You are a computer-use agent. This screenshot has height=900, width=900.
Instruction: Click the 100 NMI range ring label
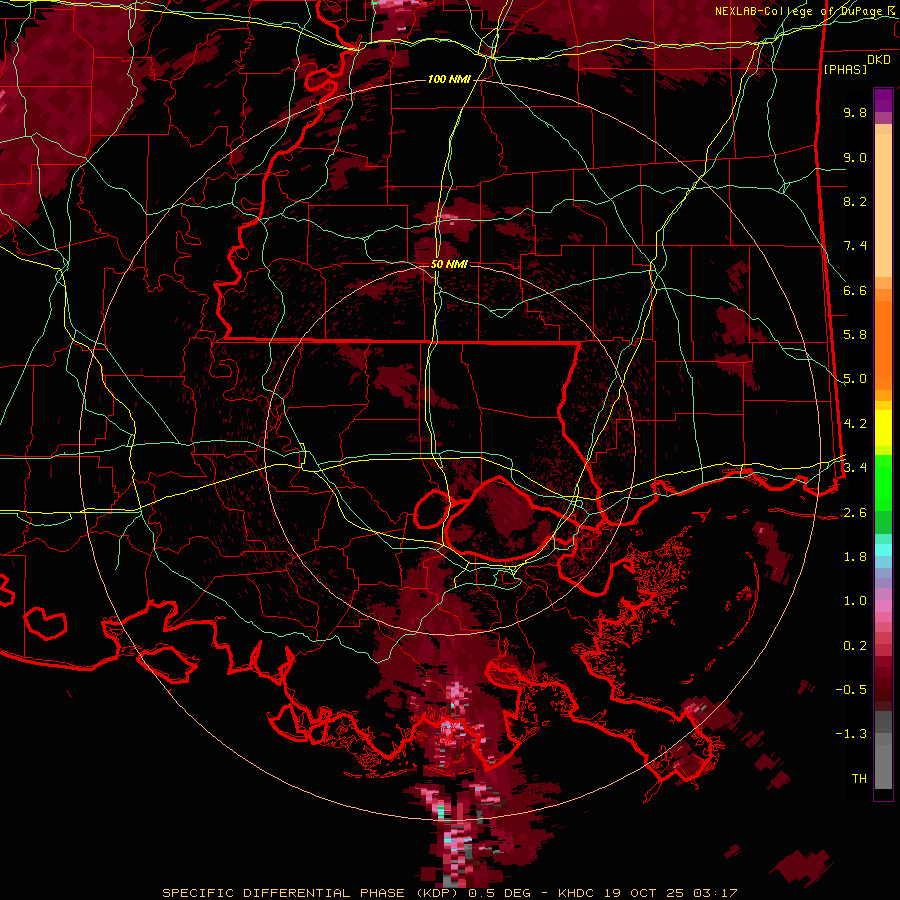pos(449,79)
